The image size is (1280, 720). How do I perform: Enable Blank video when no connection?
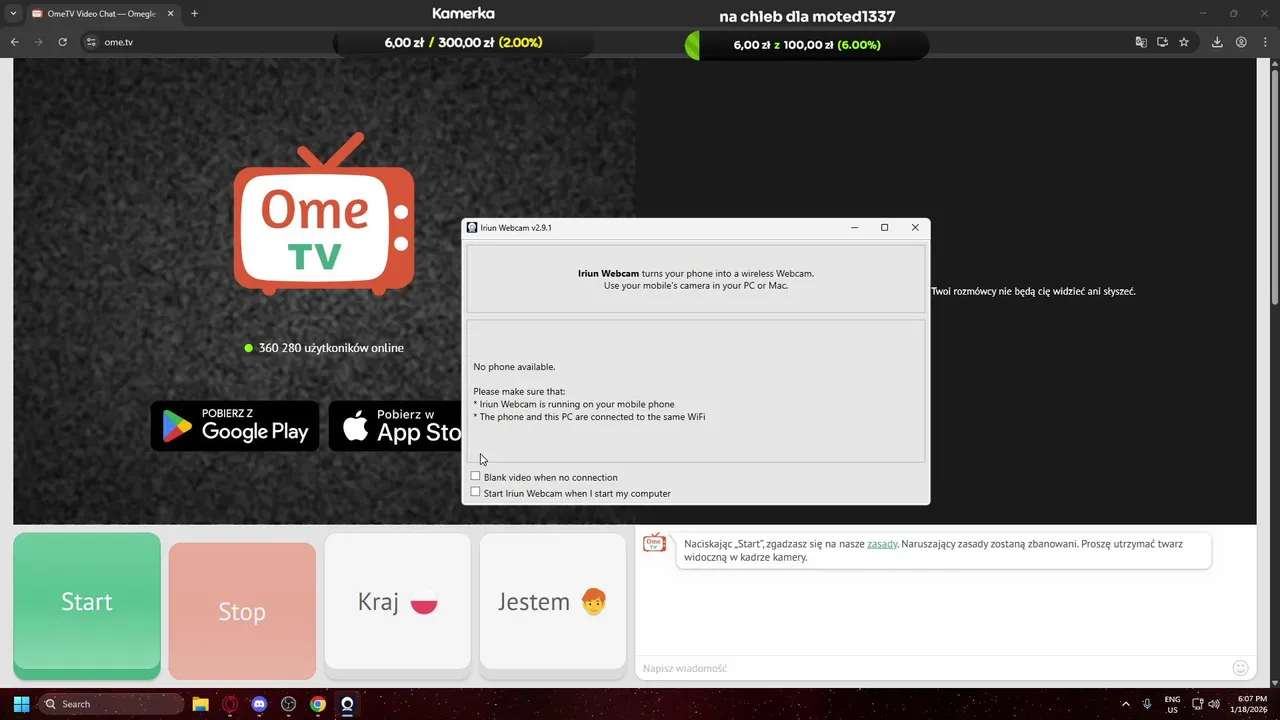pos(475,477)
